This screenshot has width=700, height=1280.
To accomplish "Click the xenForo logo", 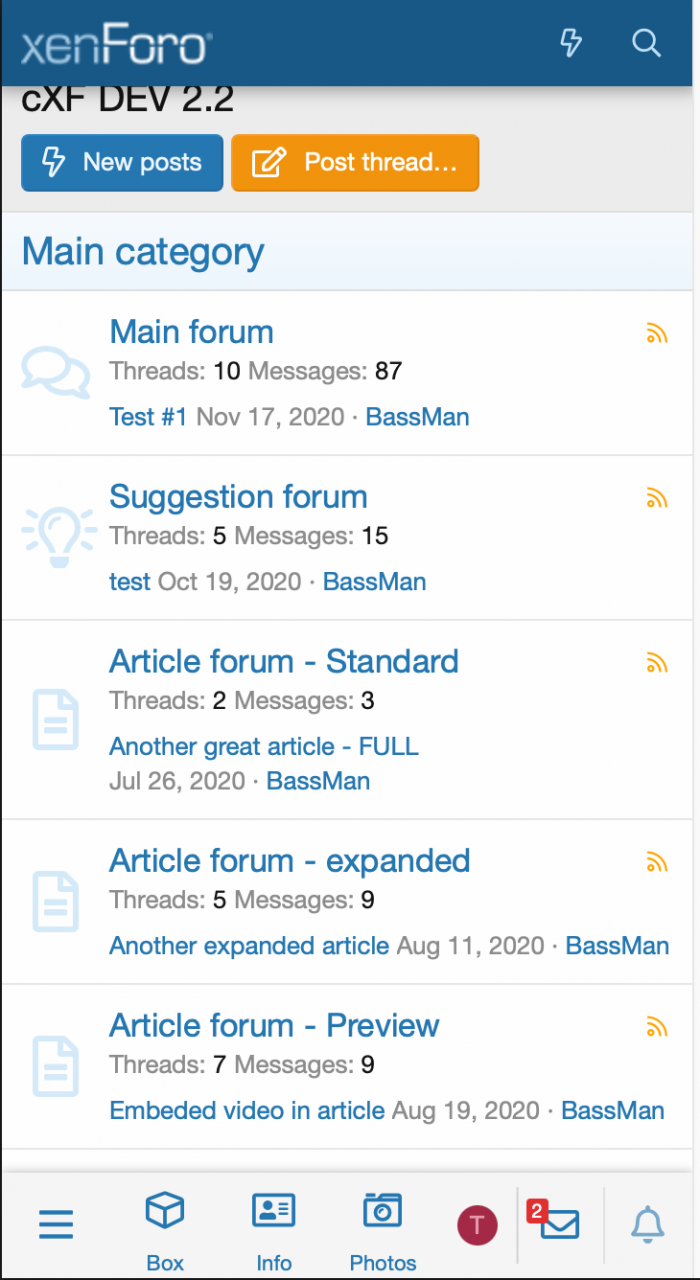I will click(116, 45).
